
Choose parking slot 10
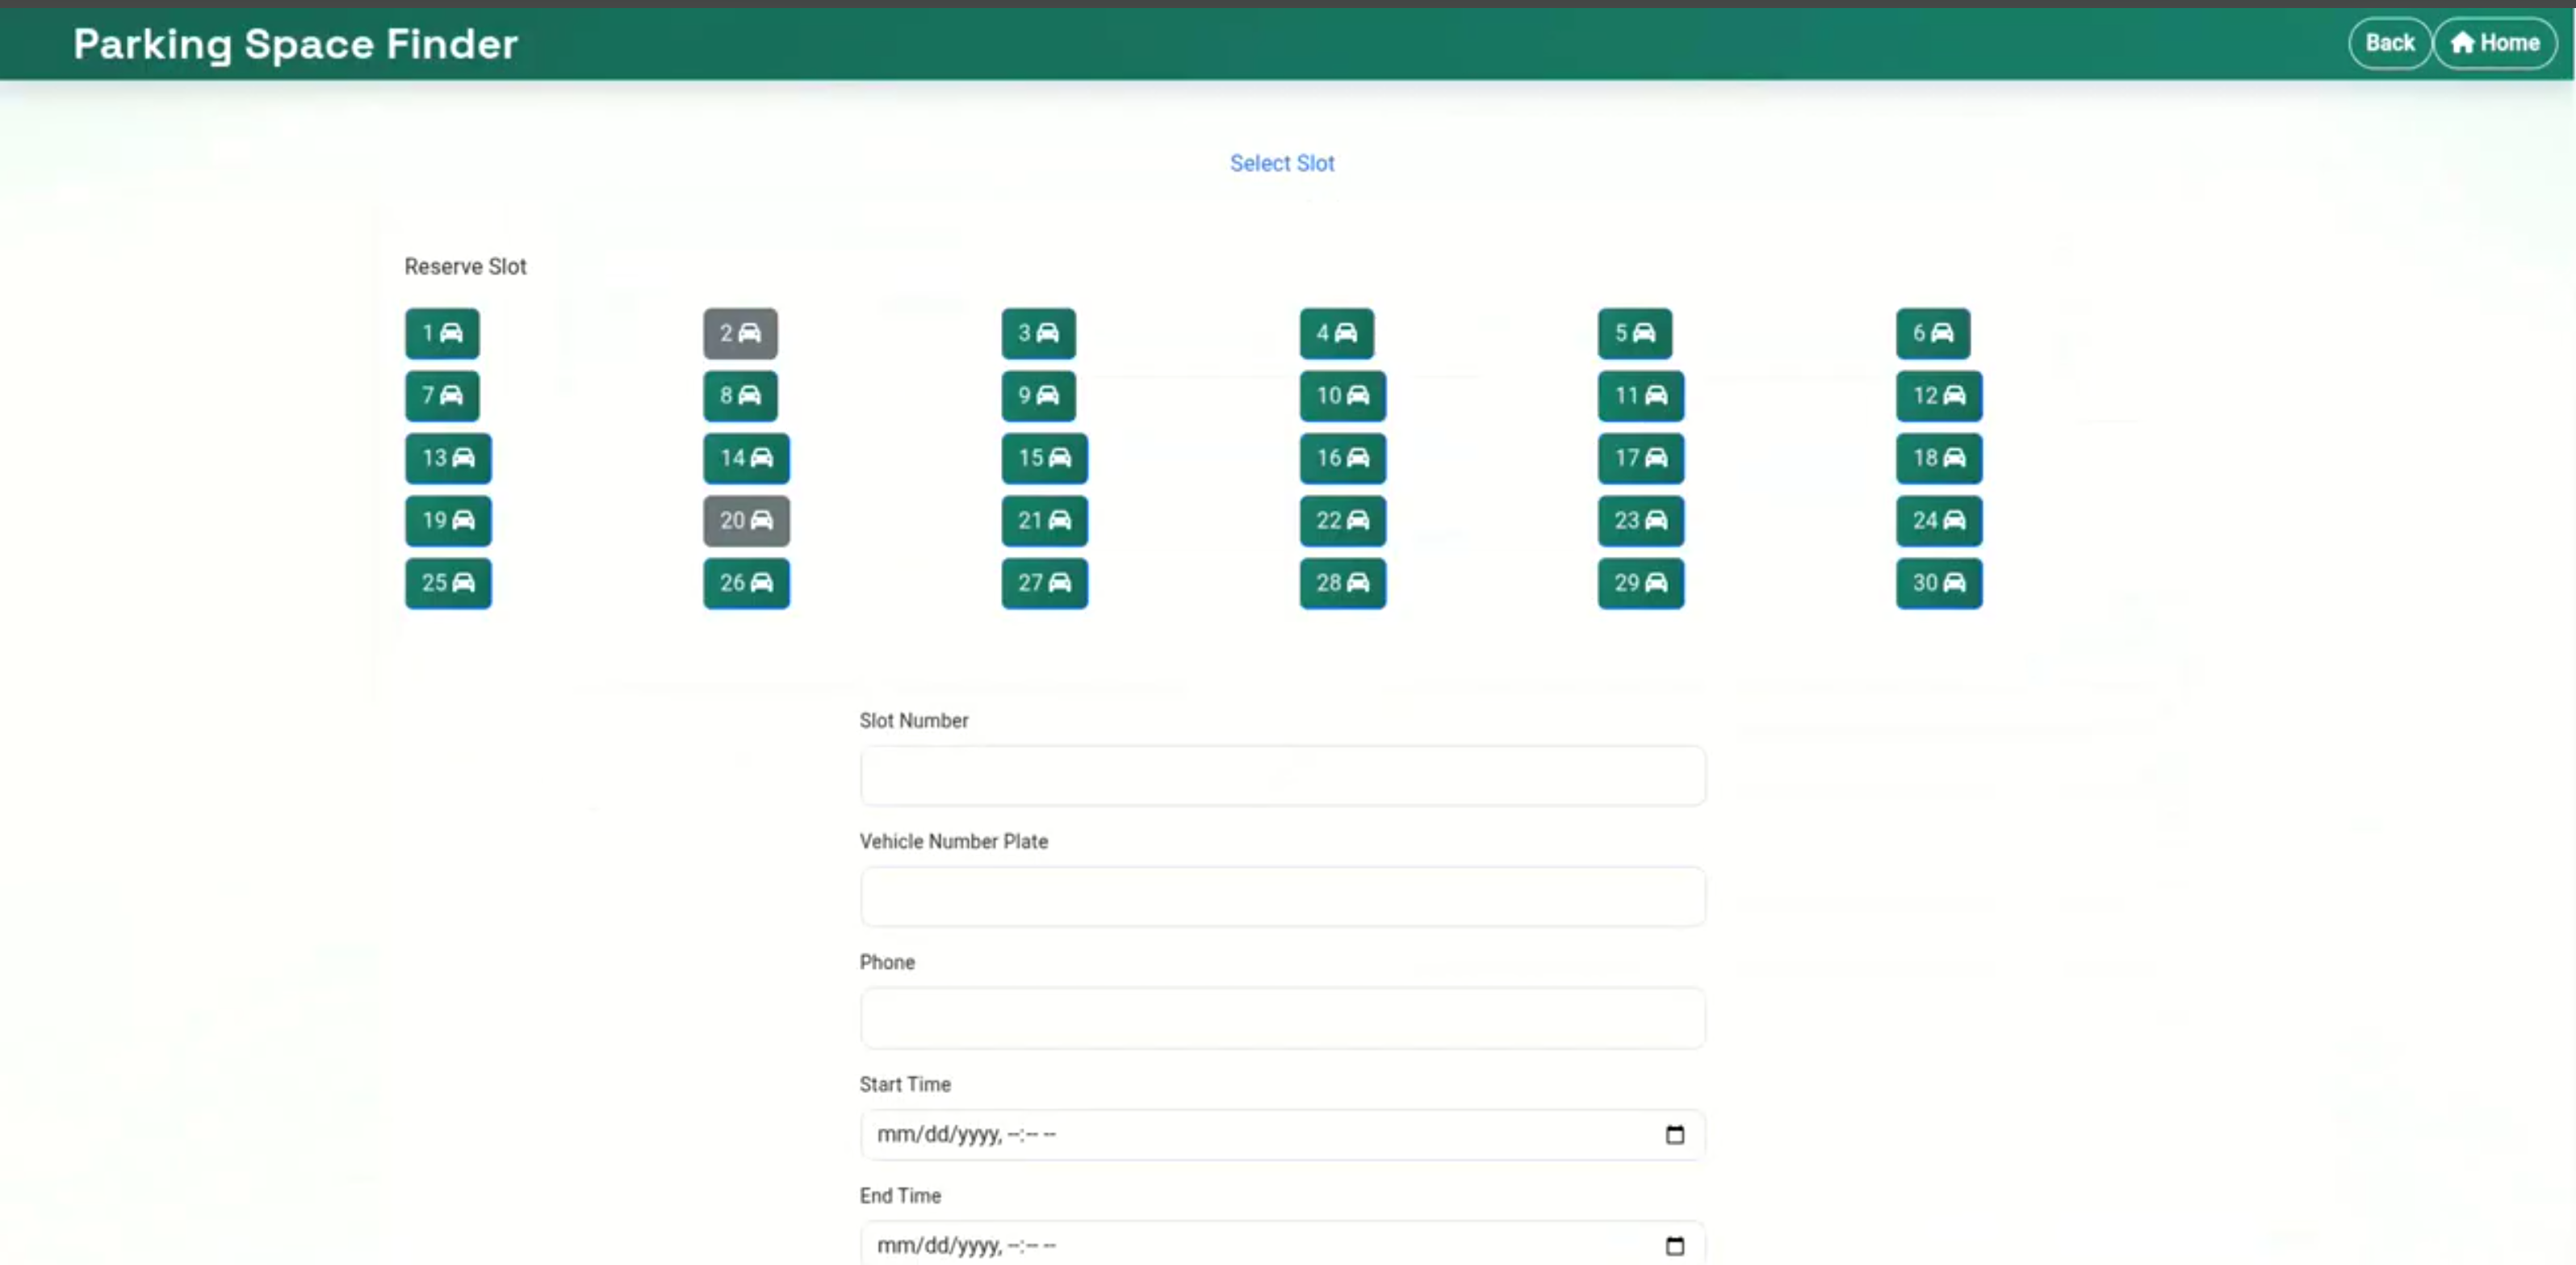pyautogui.click(x=1342, y=396)
